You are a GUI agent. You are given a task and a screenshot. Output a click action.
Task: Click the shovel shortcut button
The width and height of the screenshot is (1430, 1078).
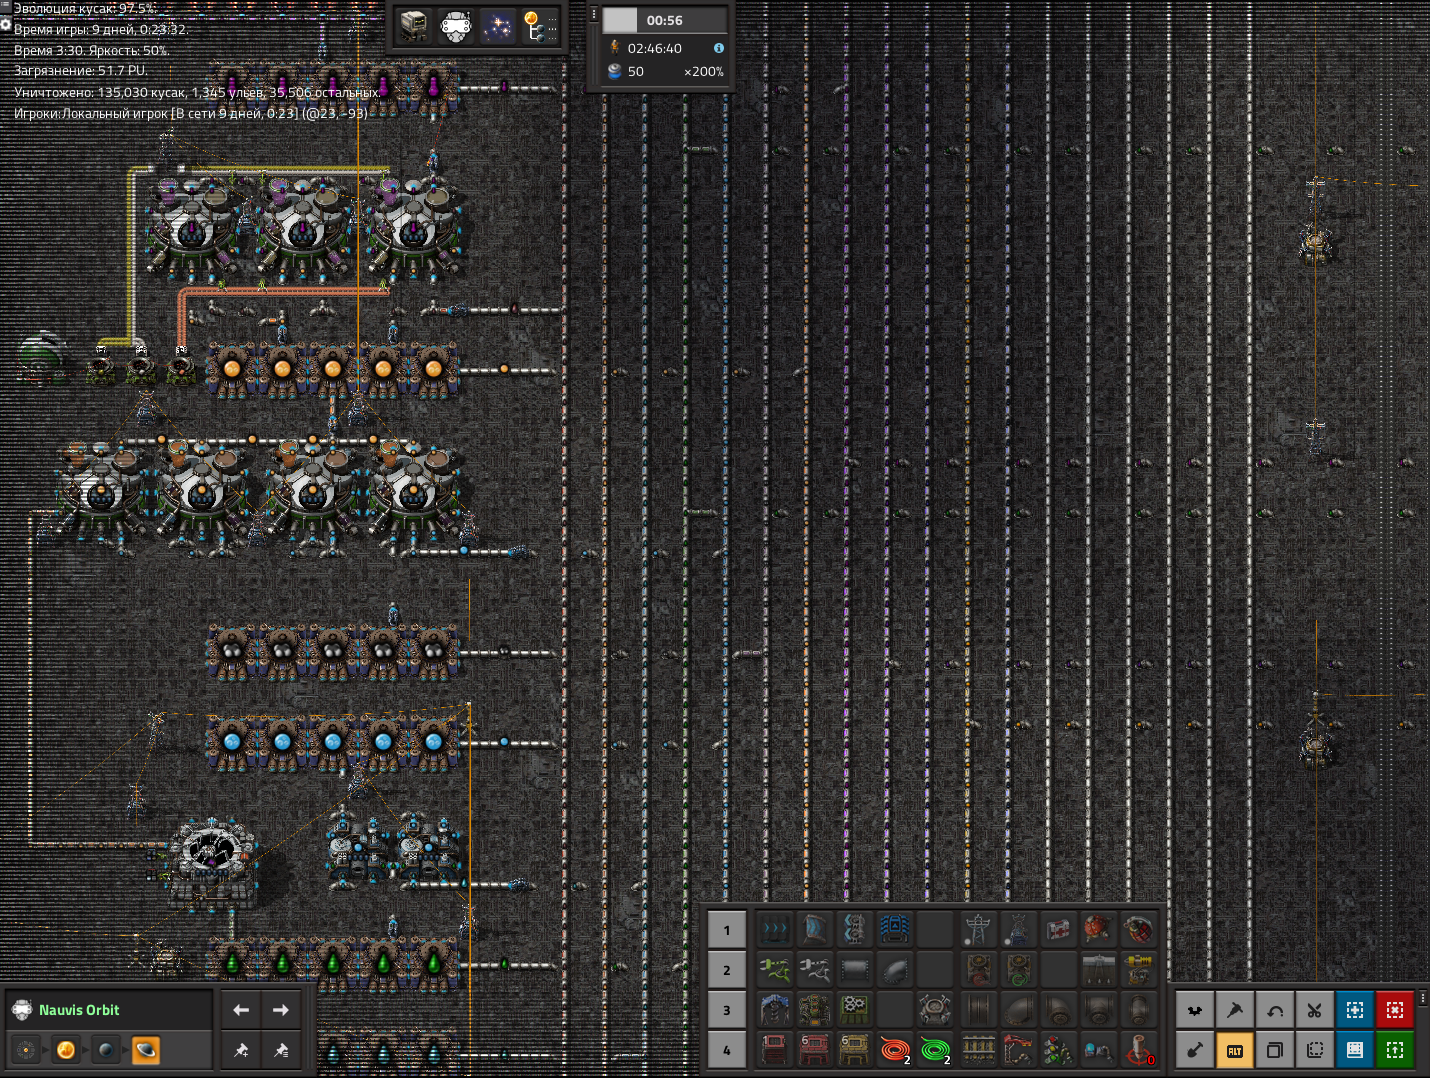point(1194,1050)
